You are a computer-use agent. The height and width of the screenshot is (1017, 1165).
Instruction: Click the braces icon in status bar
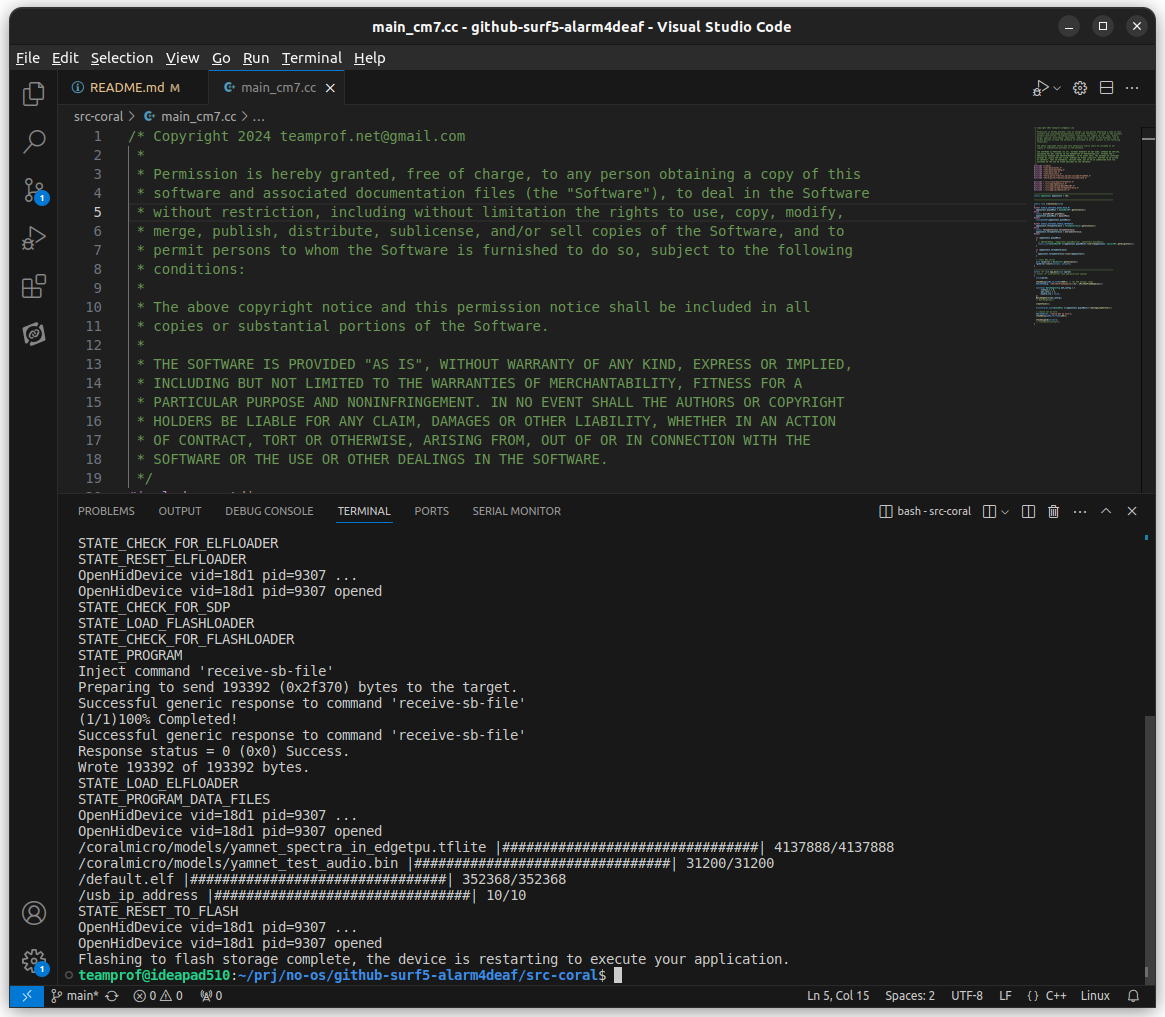point(1033,996)
